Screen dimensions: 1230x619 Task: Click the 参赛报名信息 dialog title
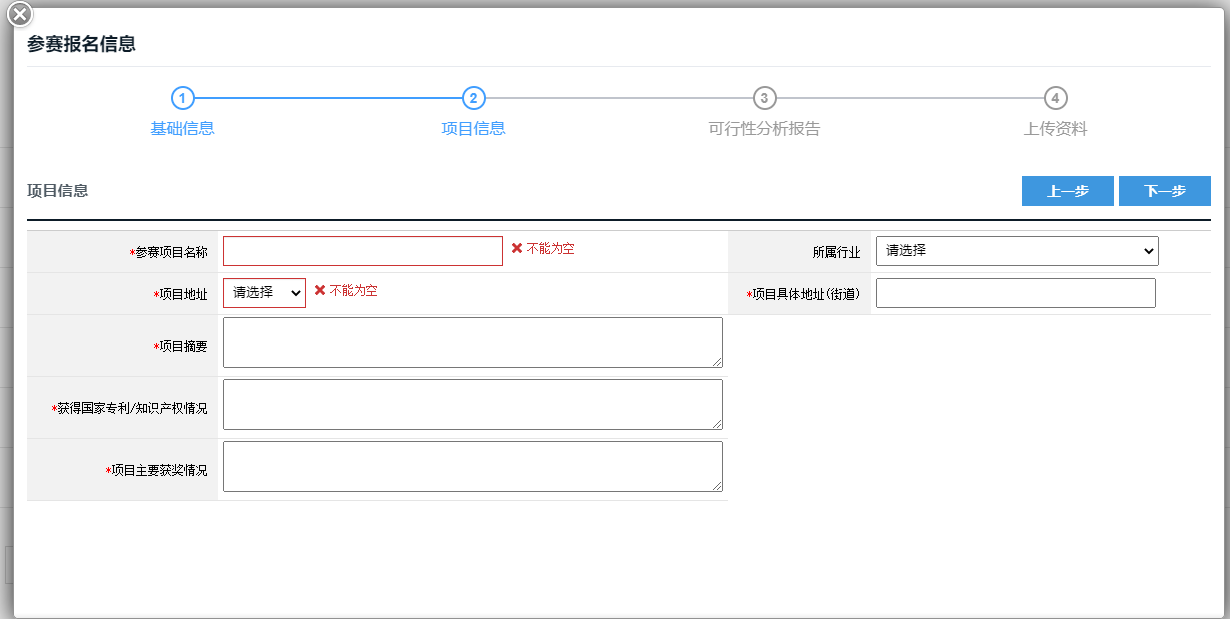tap(82, 44)
